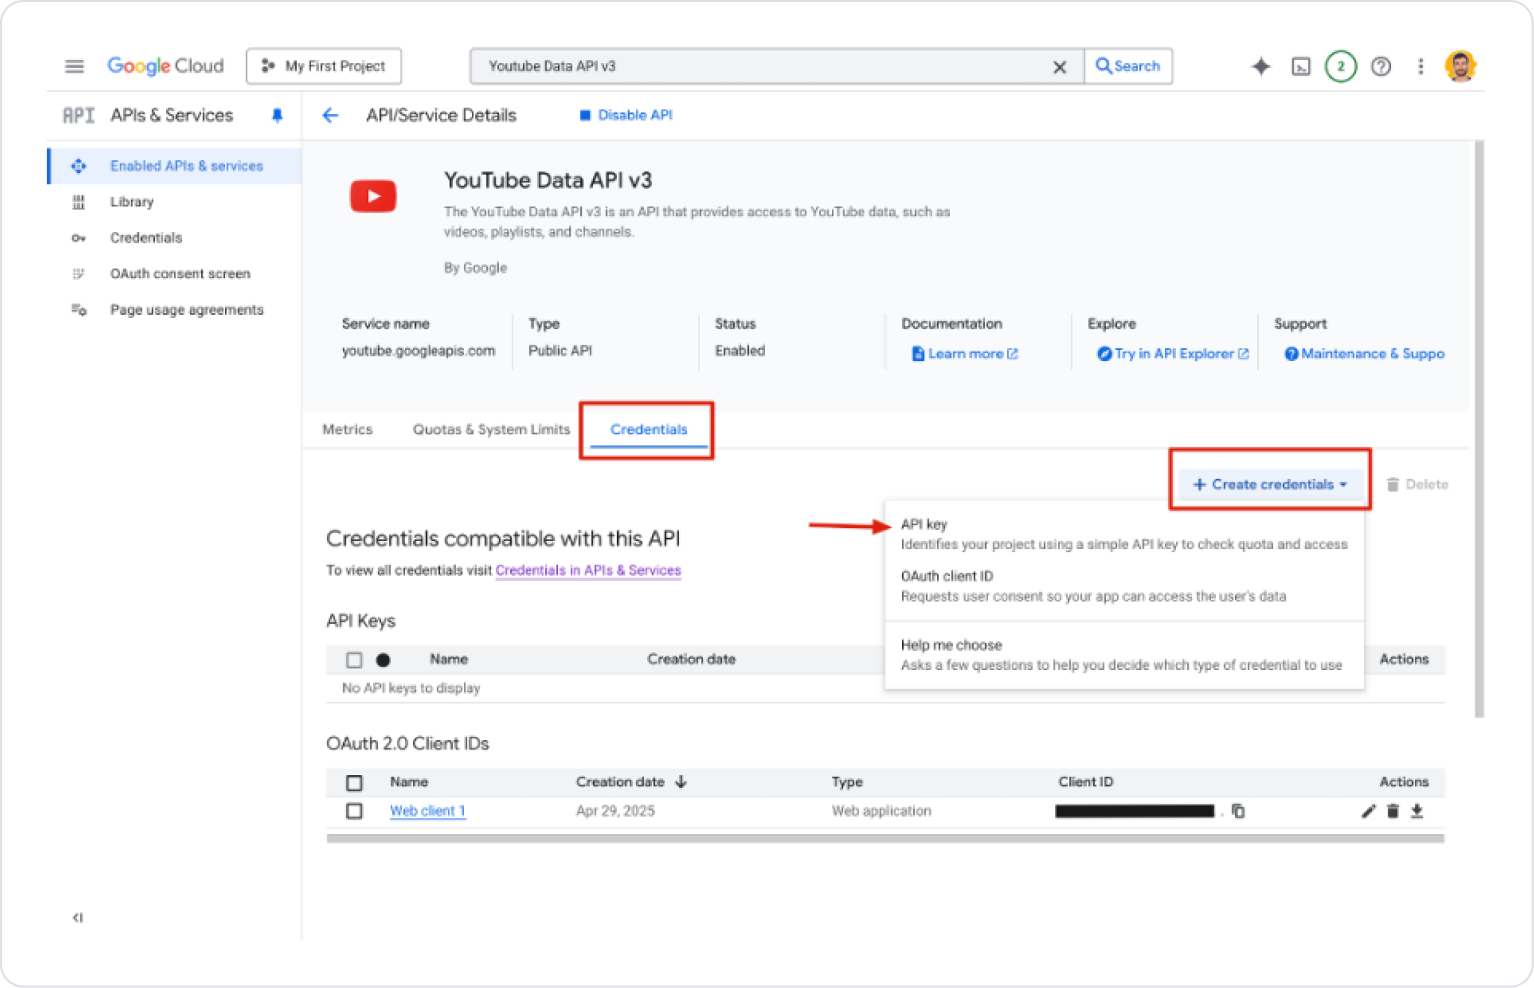Open the help question mark icon

point(1381,67)
